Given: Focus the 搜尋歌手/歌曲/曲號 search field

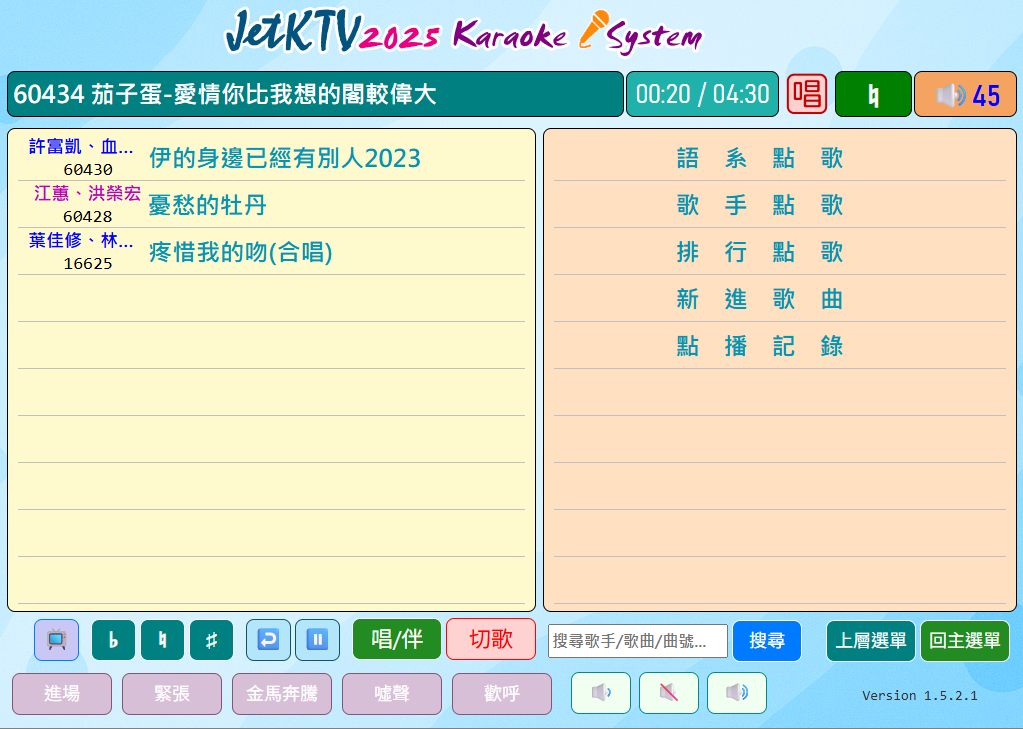Looking at the screenshot, I should [637, 640].
